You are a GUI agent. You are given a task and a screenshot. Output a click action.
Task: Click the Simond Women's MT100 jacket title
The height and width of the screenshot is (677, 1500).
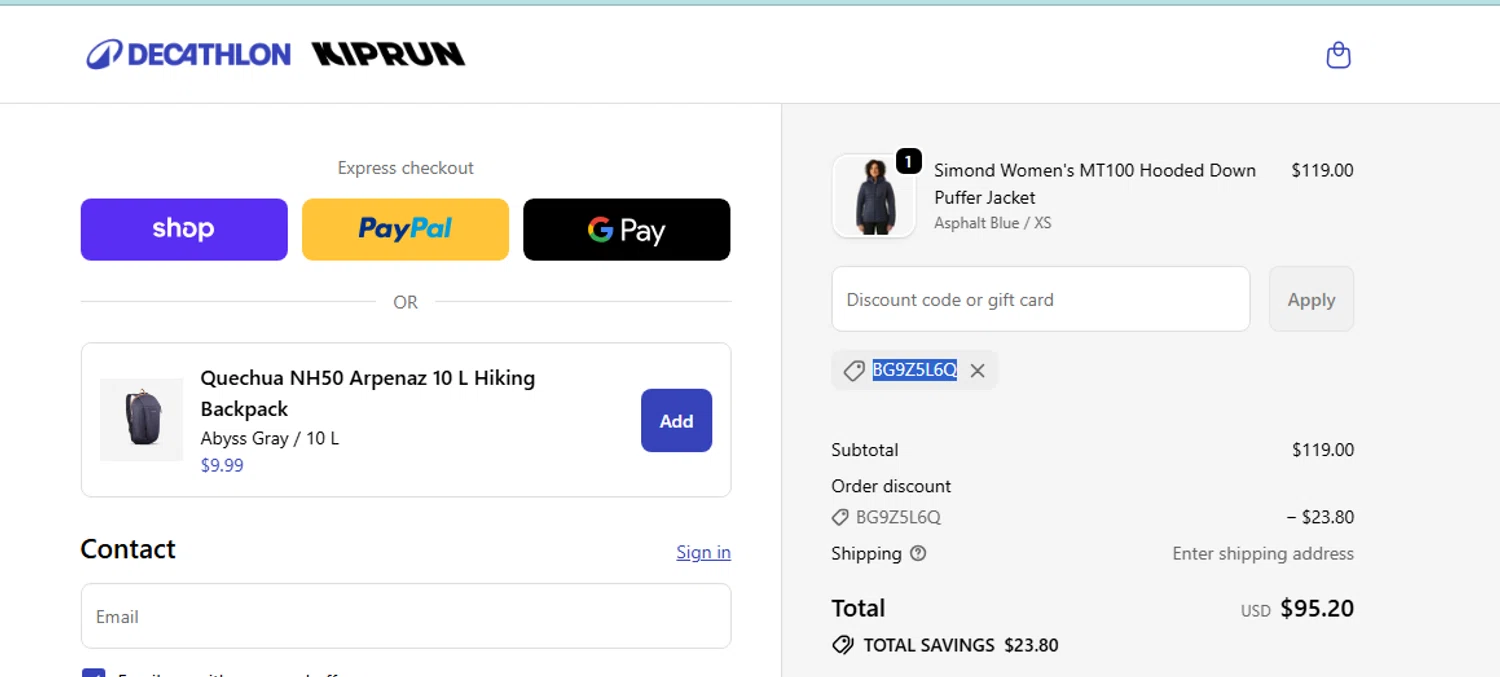click(1095, 184)
